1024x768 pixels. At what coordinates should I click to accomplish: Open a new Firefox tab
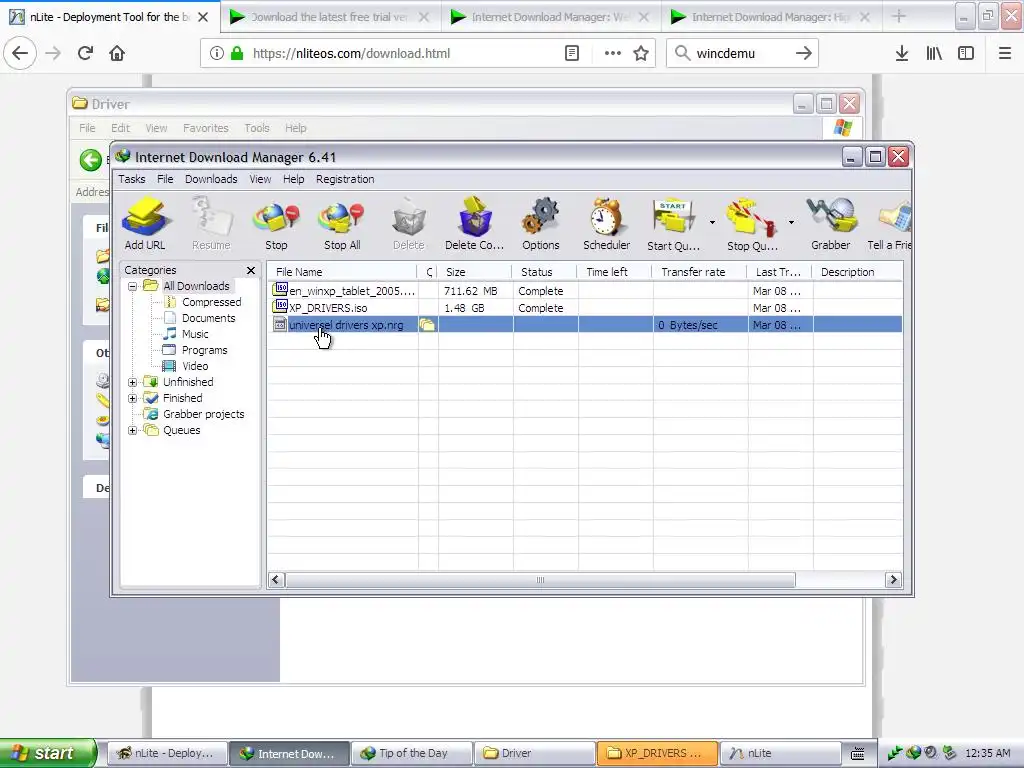coord(899,16)
